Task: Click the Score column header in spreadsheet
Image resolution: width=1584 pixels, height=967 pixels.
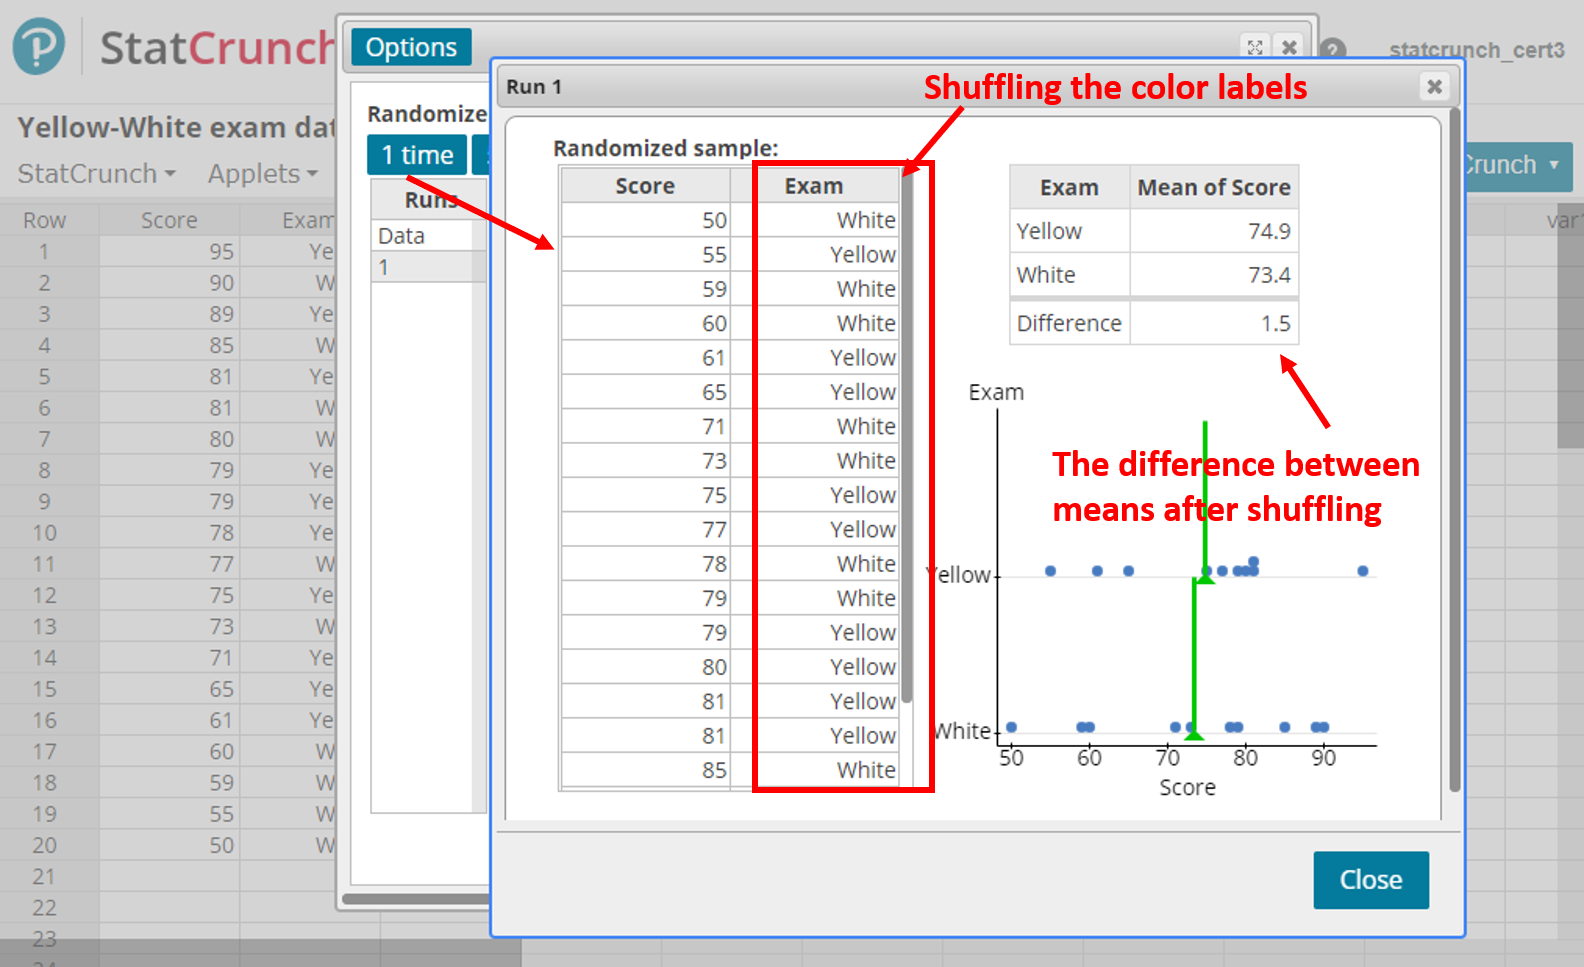Action: 169,220
